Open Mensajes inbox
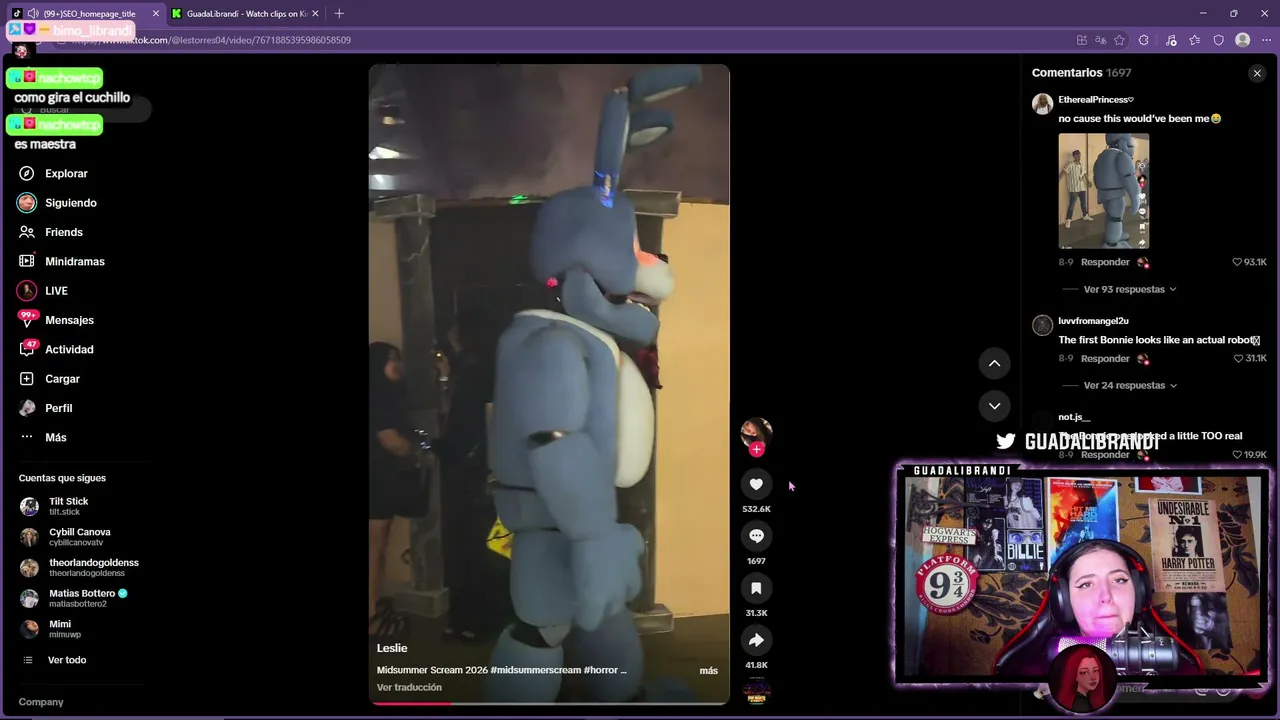Viewport: 1280px width, 720px height. tap(56, 320)
